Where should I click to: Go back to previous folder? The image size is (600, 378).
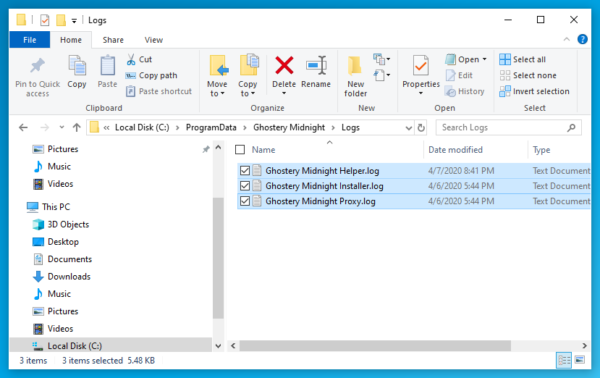pos(23,127)
